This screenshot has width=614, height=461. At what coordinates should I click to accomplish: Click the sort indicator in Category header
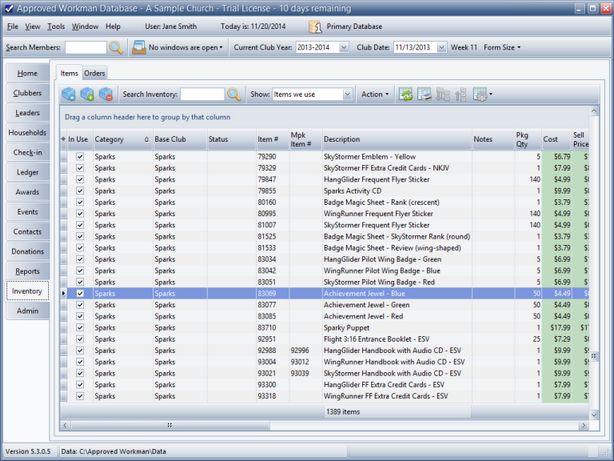146,139
